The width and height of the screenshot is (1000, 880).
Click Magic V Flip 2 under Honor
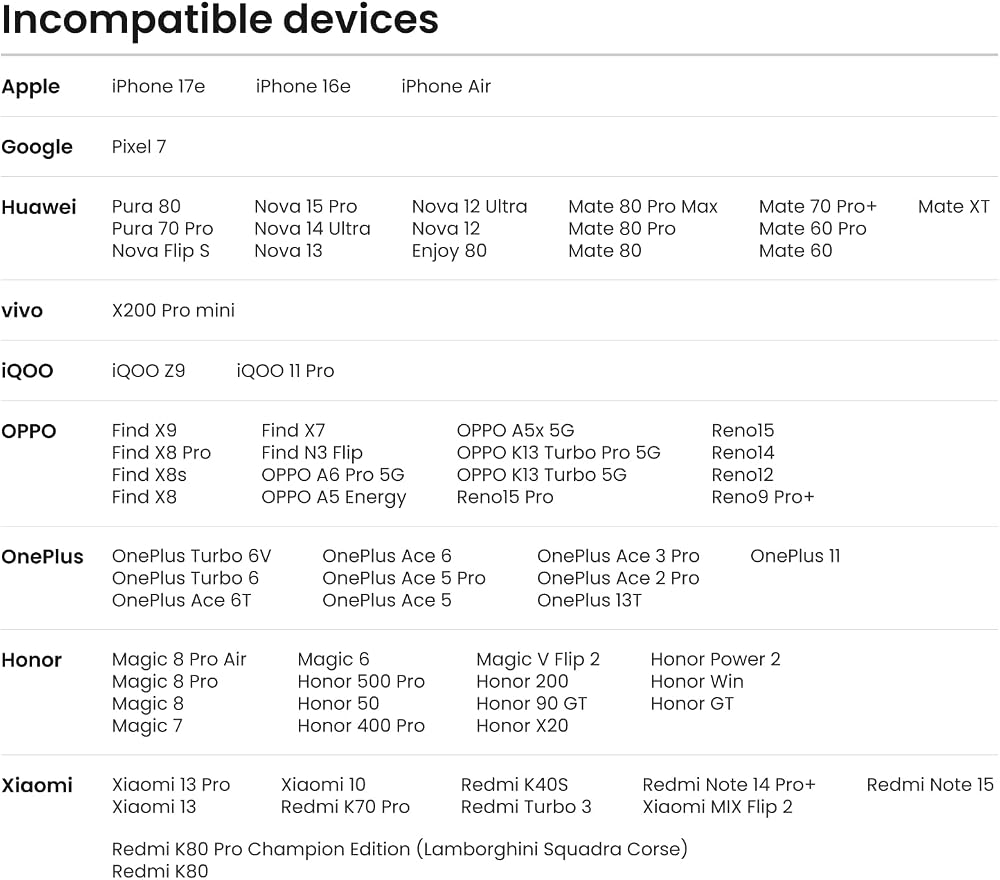click(538, 660)
